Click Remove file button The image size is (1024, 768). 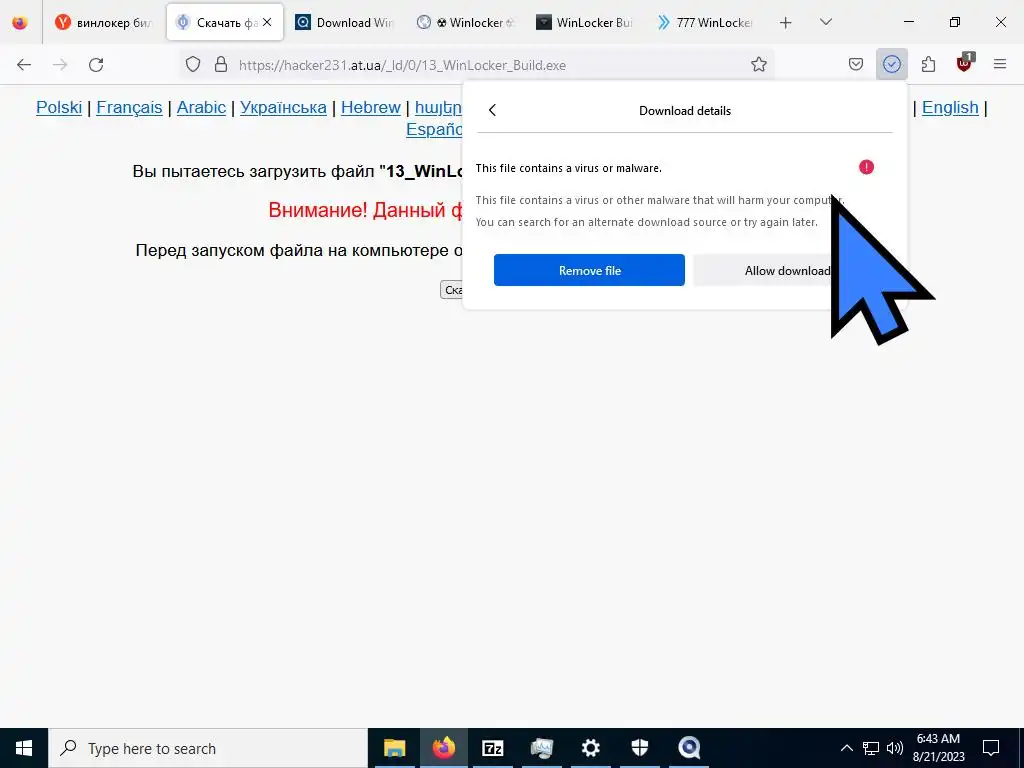click(x=589, y=270)
